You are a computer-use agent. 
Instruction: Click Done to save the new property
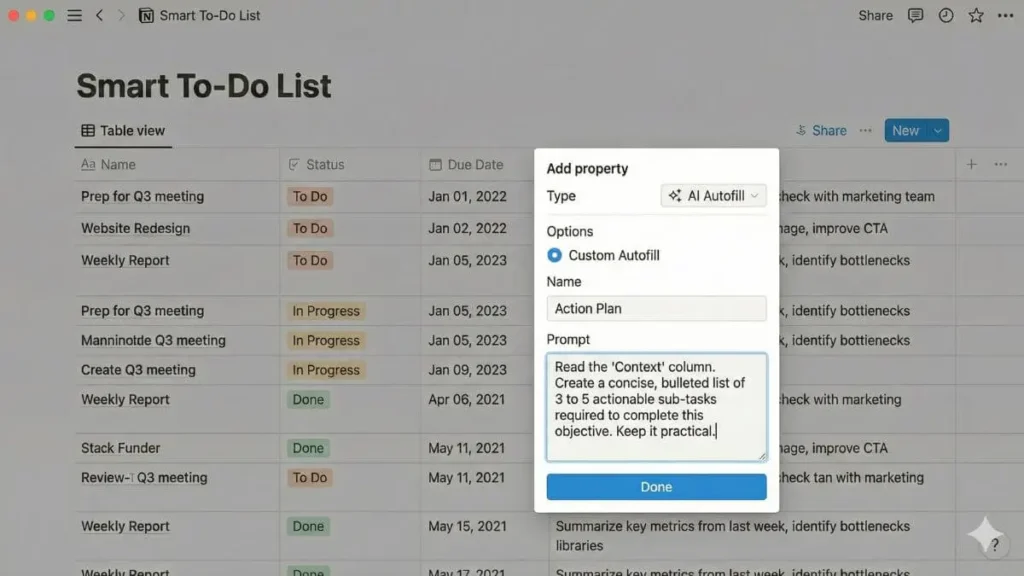click(x=656, y=487)
